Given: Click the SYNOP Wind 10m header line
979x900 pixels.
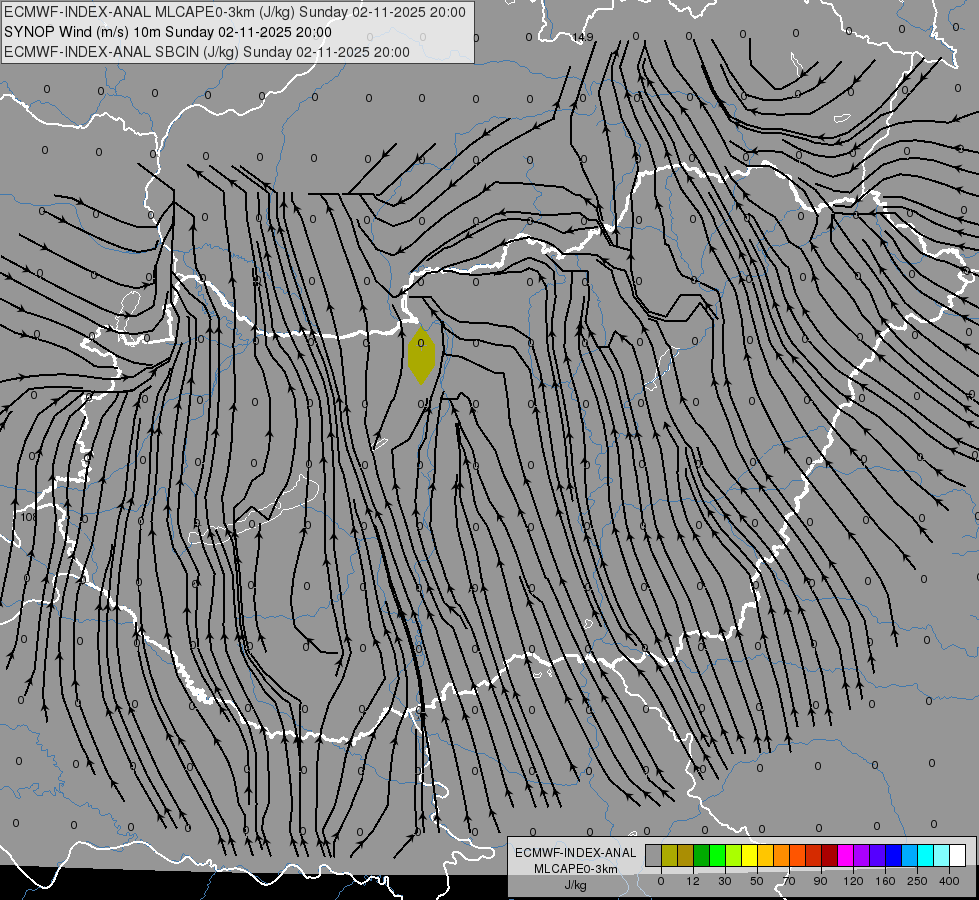Looking at the screenshot, I should (168, 32).
